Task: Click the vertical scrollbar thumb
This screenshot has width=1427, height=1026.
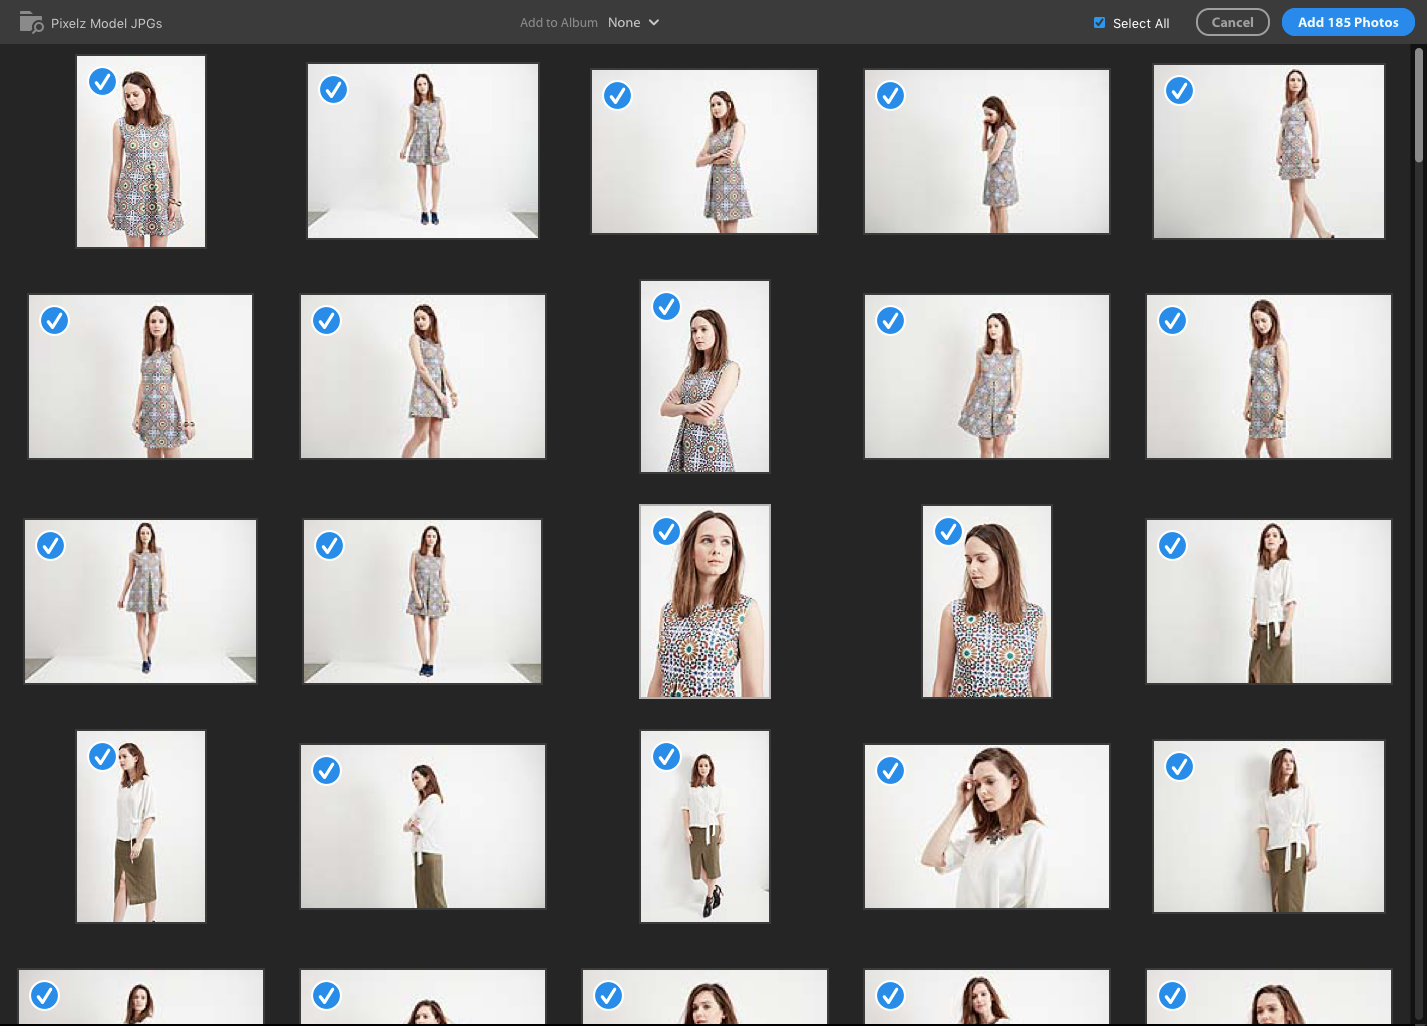Action: 1418,105
